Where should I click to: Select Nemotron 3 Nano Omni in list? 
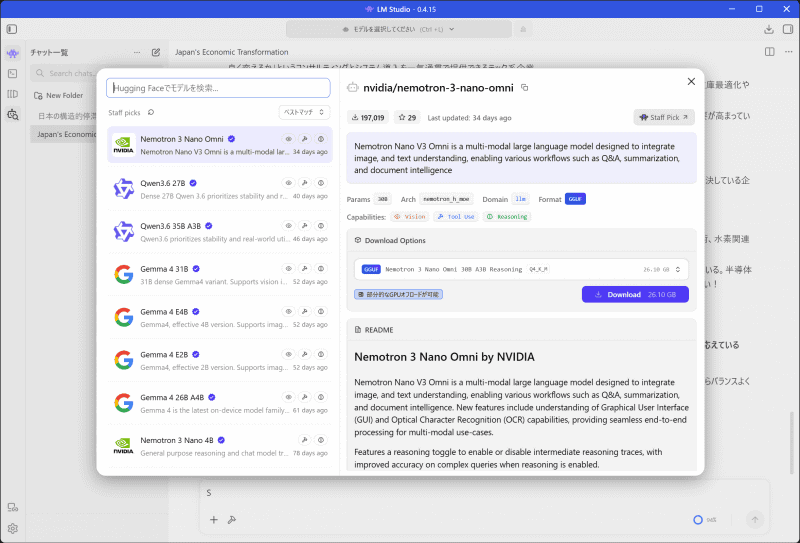219,145
